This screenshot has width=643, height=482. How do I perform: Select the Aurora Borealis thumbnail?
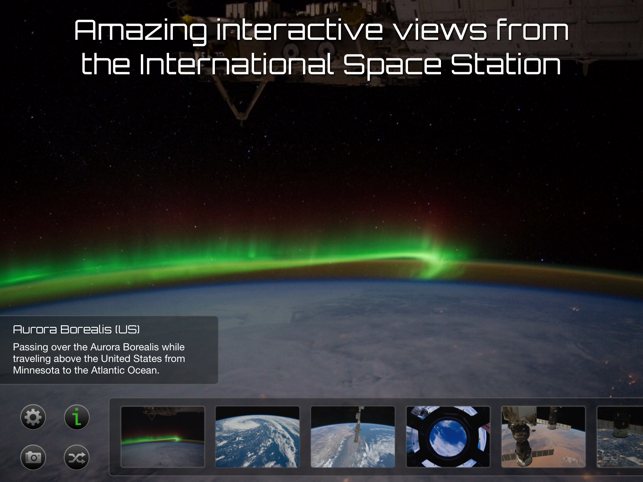point(163,437)
